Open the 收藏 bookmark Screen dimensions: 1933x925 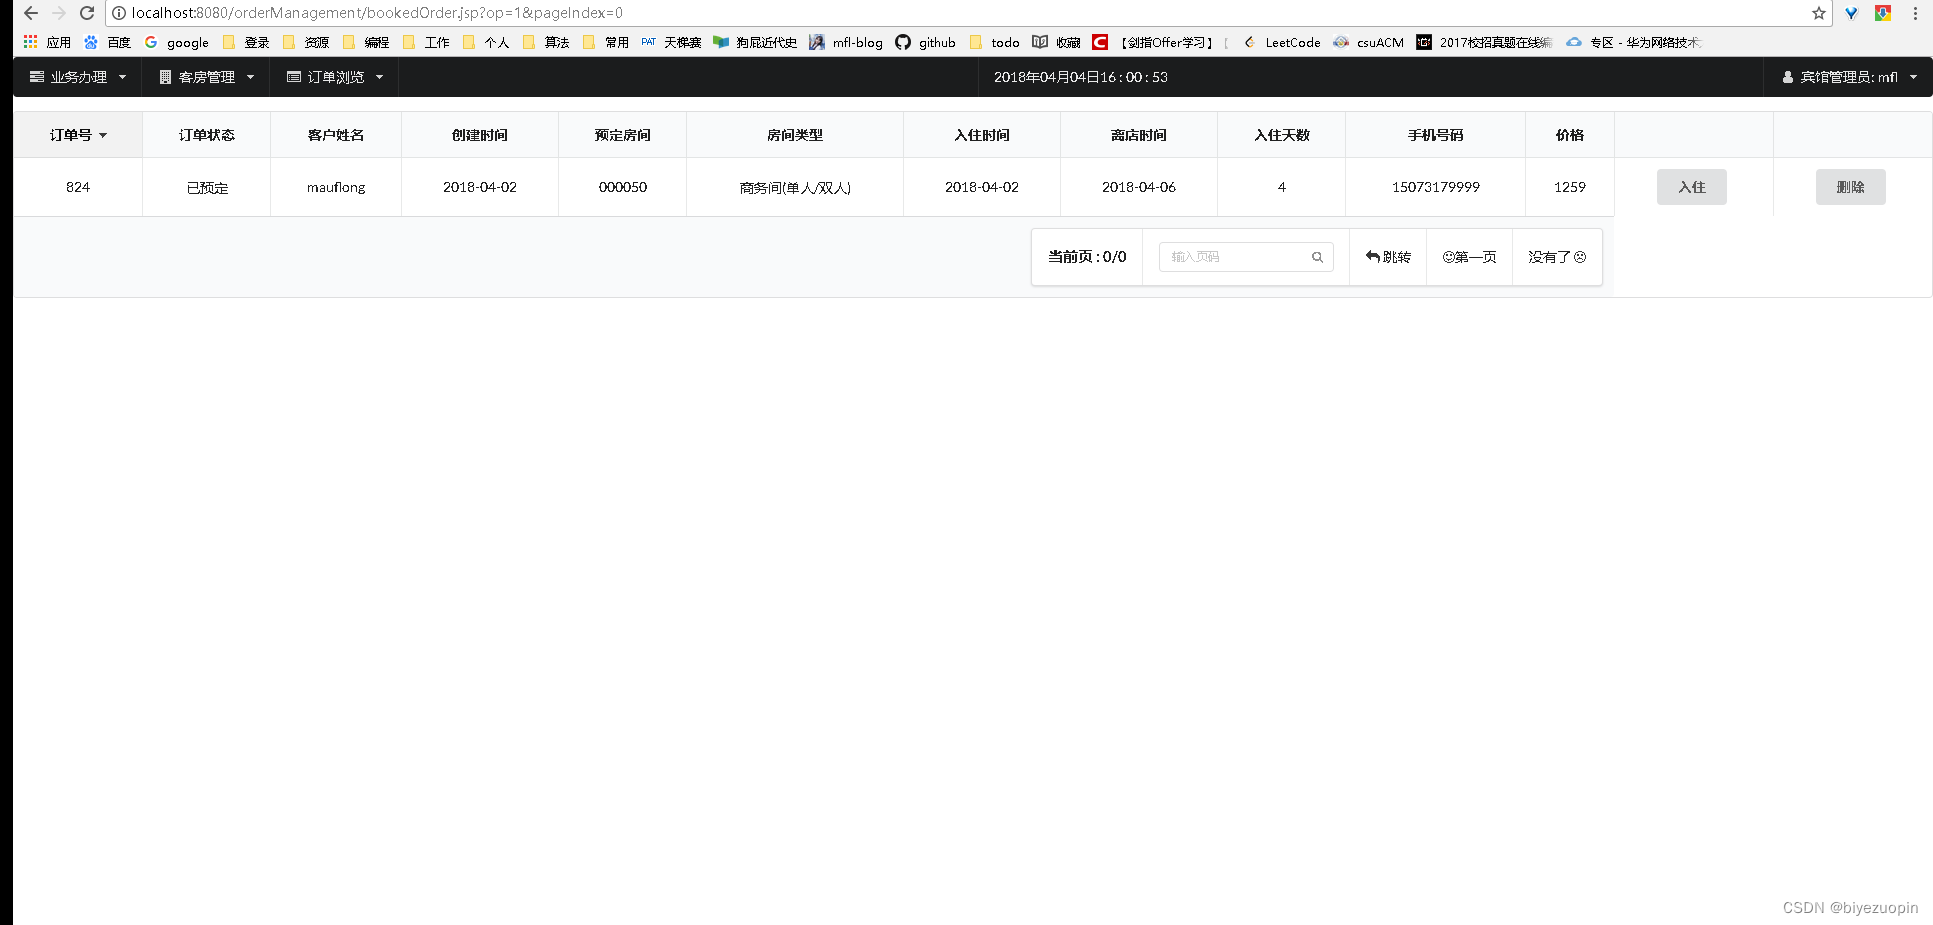1057,42
